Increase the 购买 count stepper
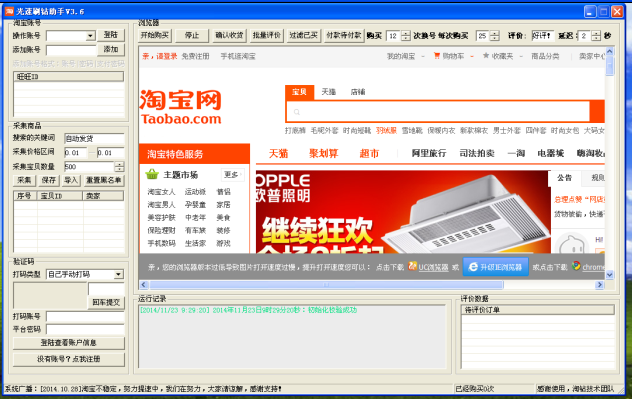This screenshot has height=399, width=632. (x=405, y=33)
